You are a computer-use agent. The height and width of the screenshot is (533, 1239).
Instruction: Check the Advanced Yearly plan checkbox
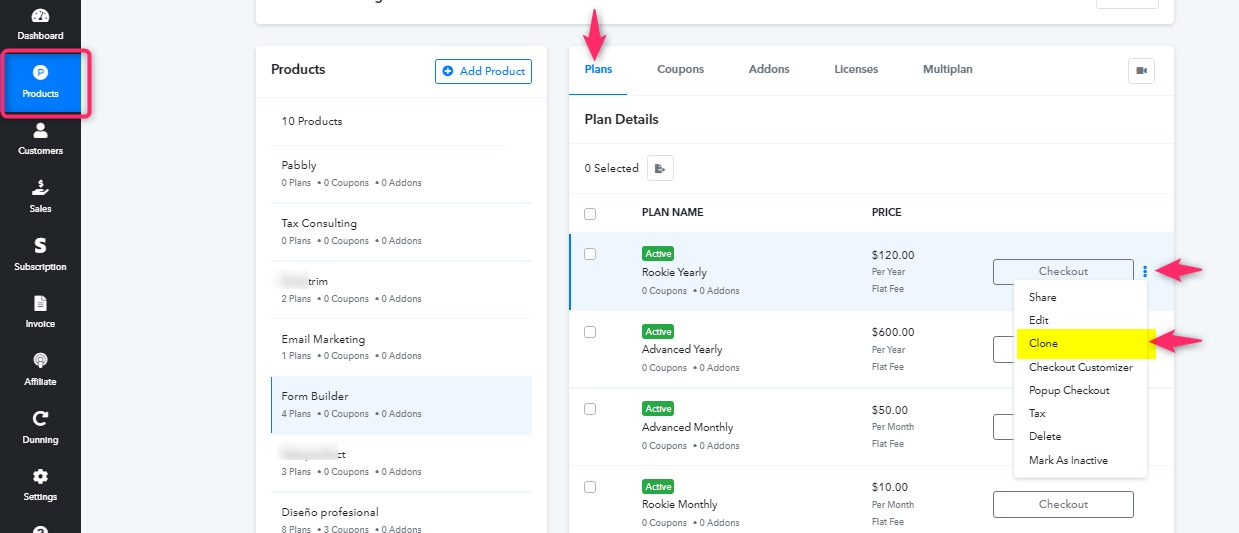590,332
